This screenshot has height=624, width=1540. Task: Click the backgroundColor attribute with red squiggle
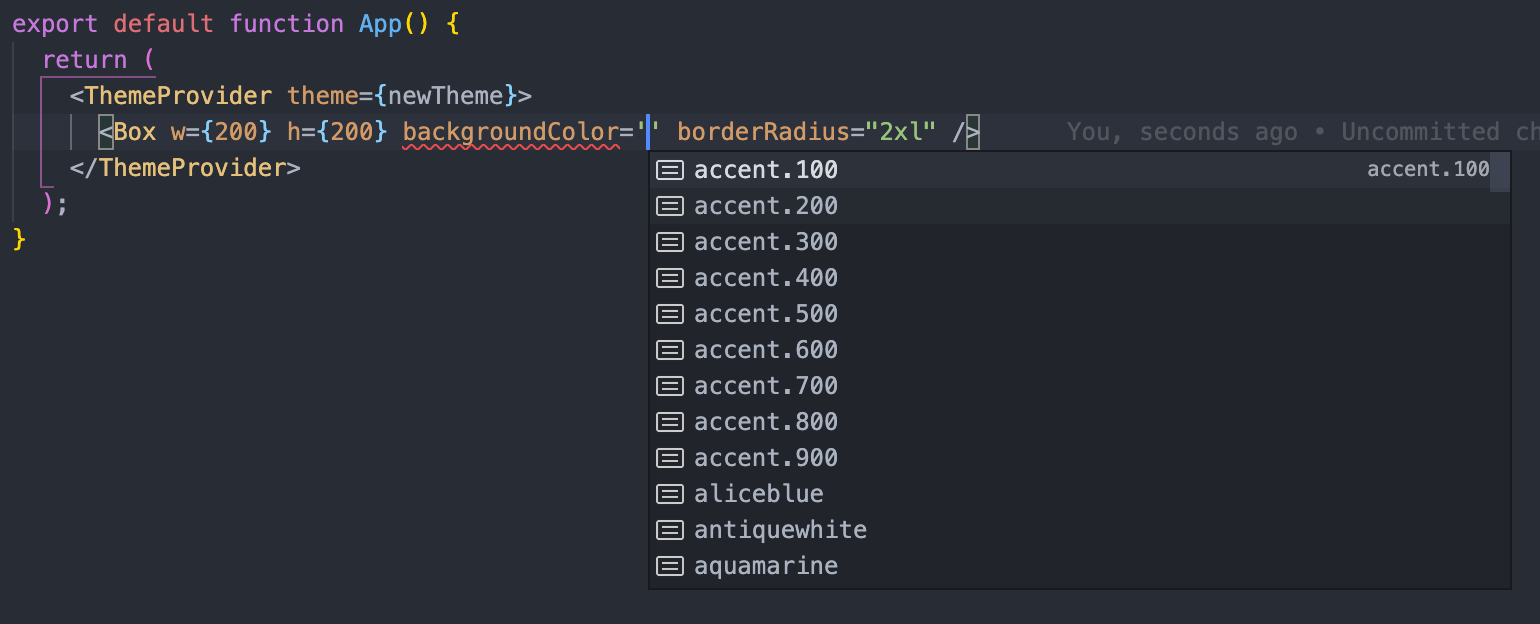pyautogui.click(x=511, y=132)
